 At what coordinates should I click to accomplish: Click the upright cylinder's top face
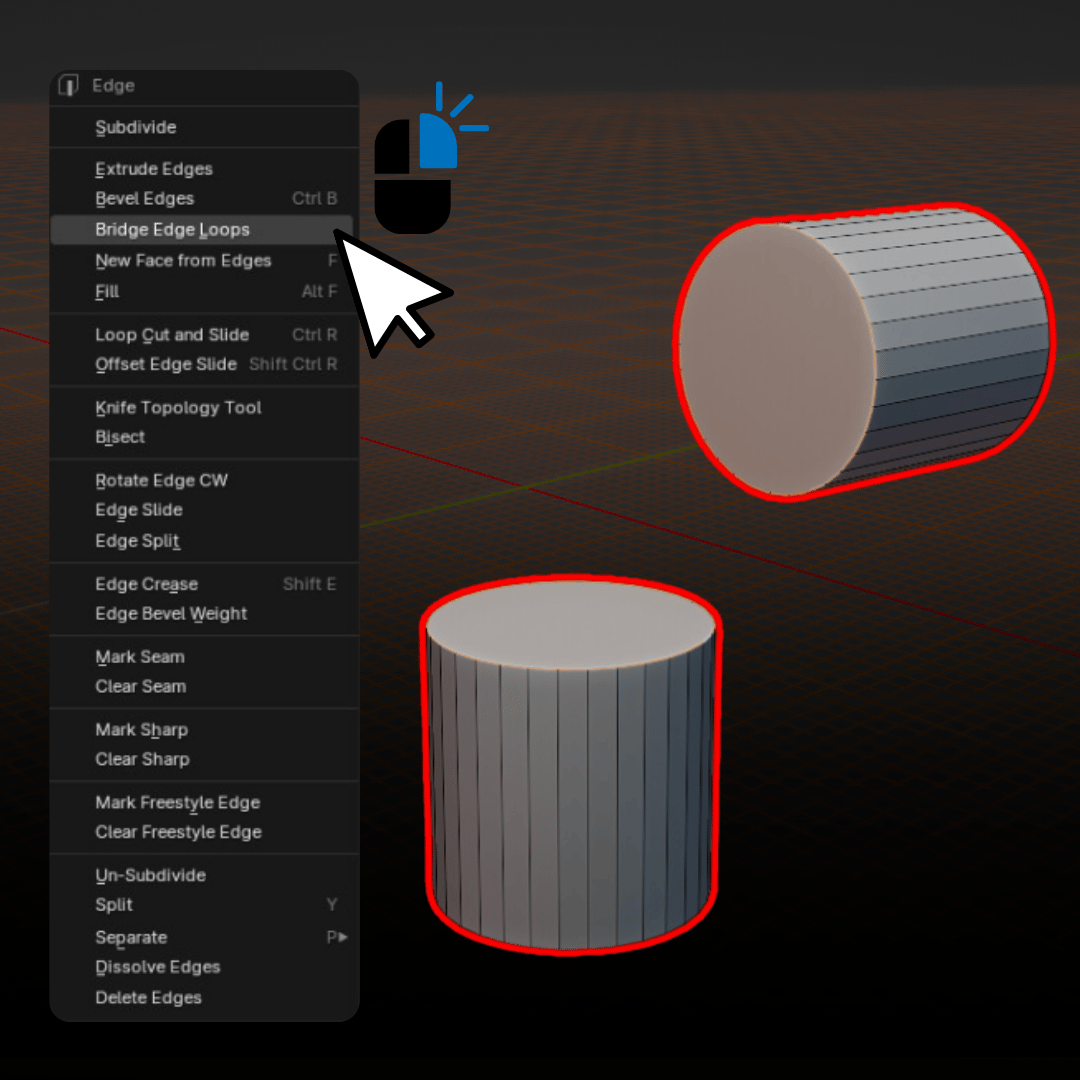570,625
